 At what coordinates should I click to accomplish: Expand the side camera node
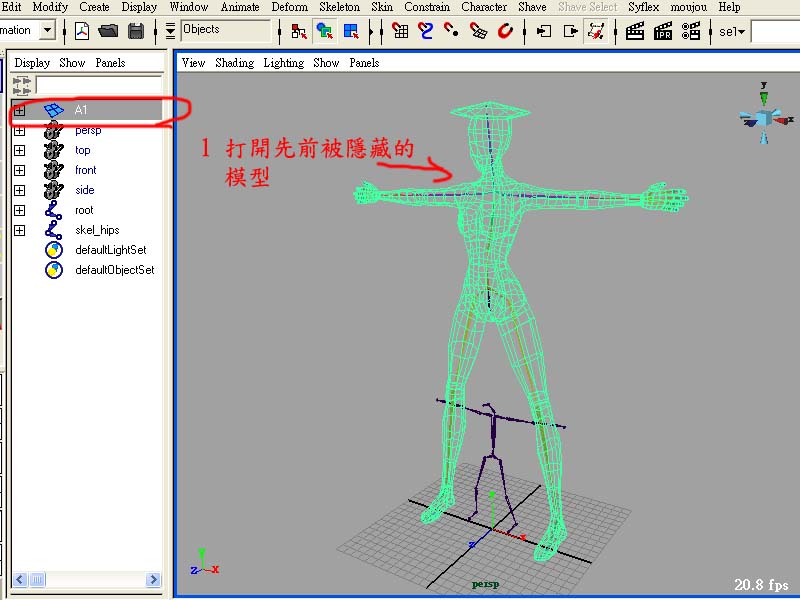[19, 190]
